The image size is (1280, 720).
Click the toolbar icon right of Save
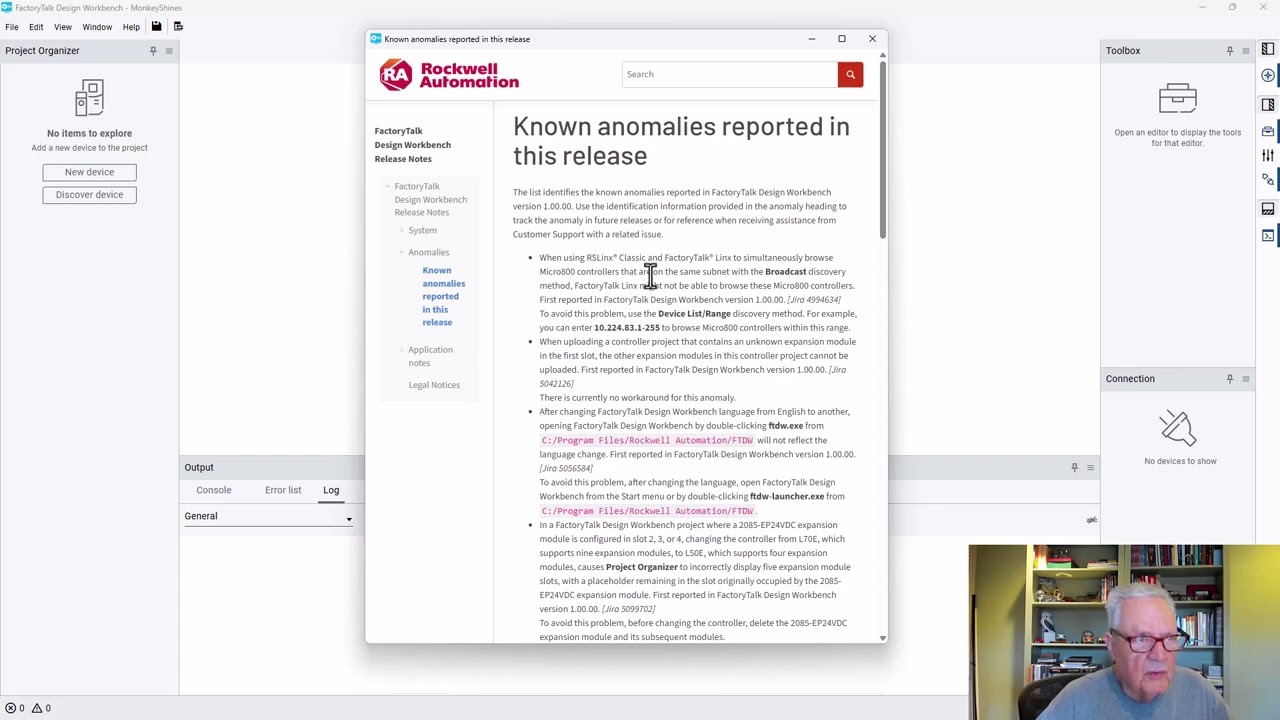click(179, 27)
